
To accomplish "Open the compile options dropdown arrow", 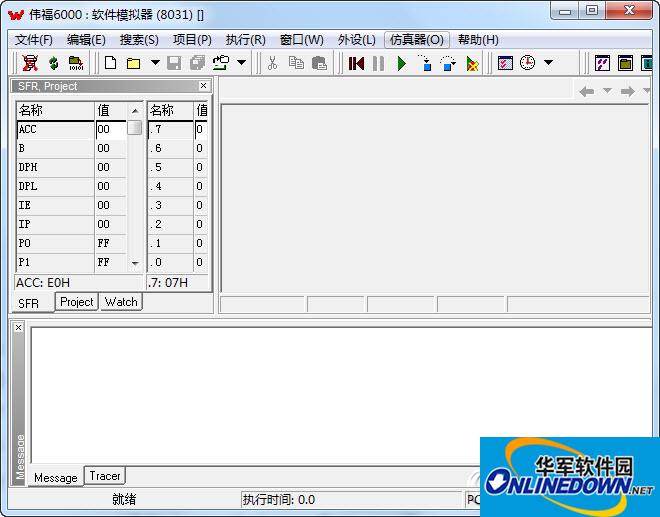I will [241, 63].
